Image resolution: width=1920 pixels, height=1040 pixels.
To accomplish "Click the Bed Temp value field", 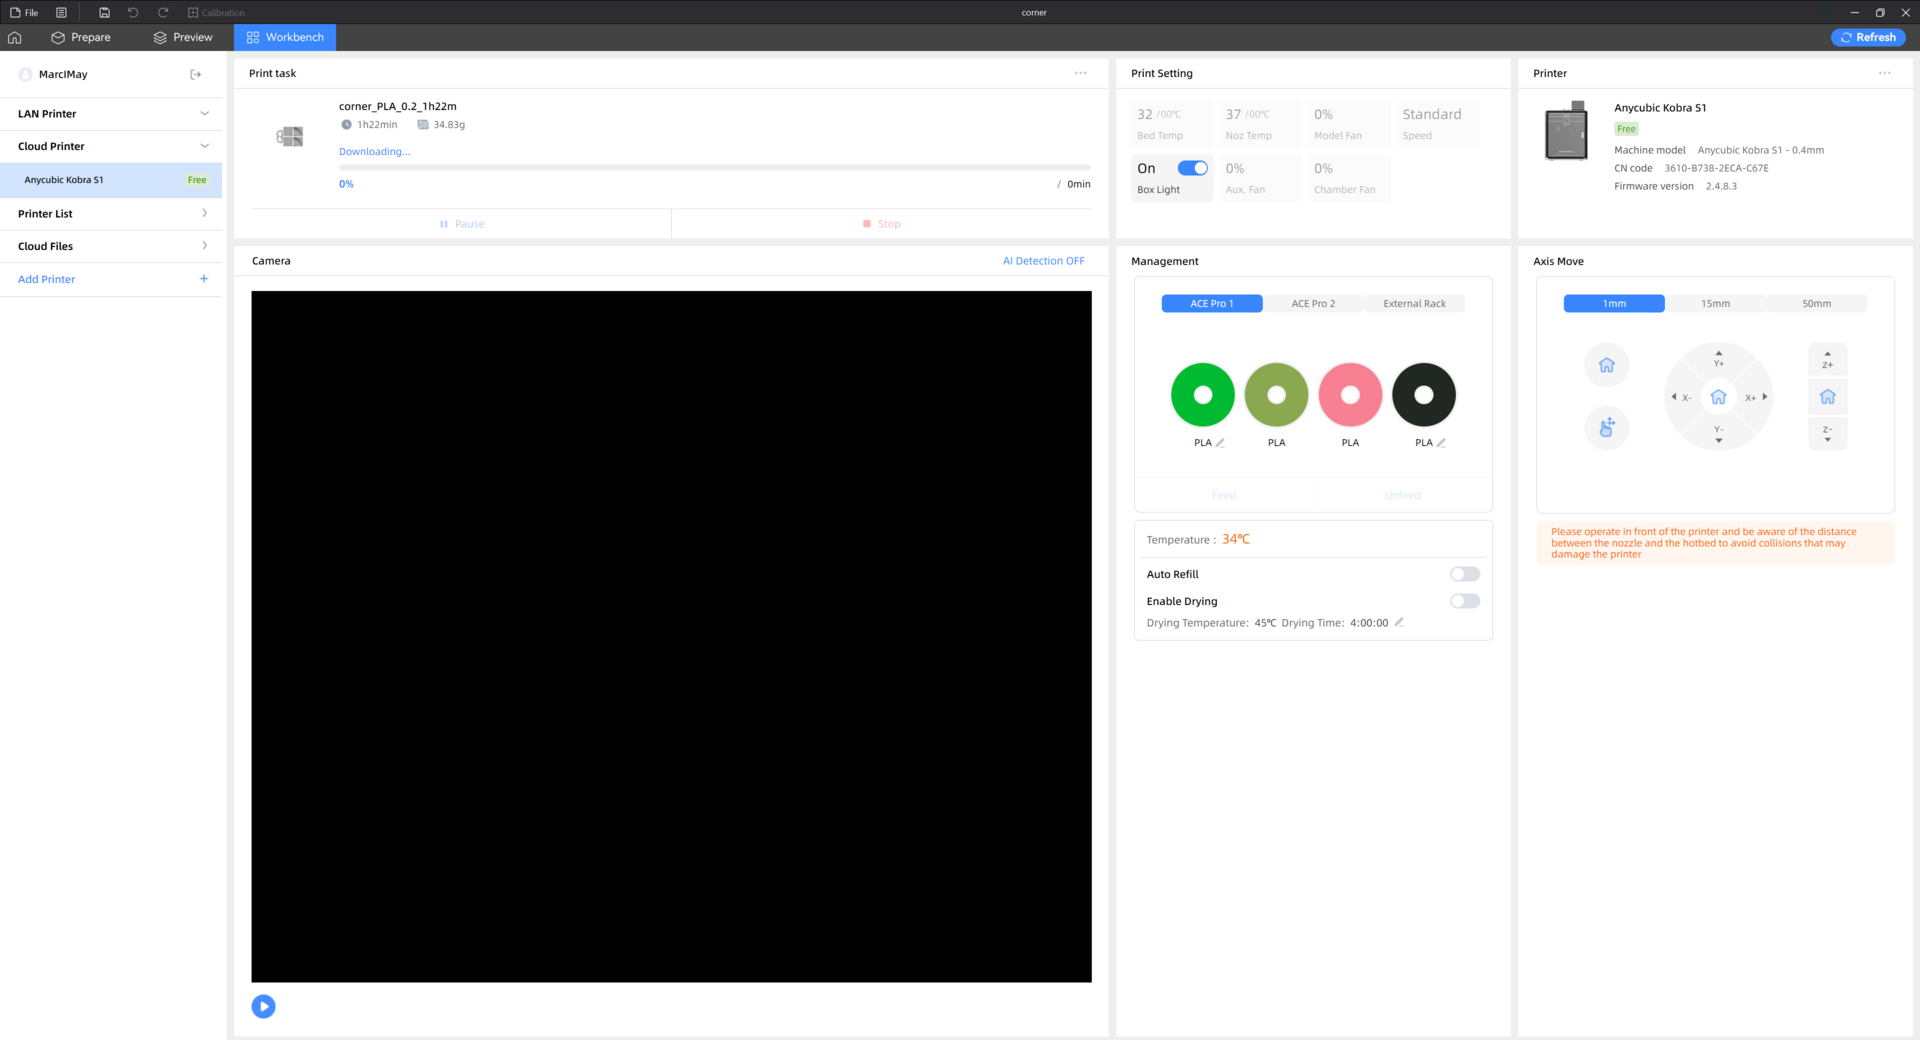I will [1172, 124].
